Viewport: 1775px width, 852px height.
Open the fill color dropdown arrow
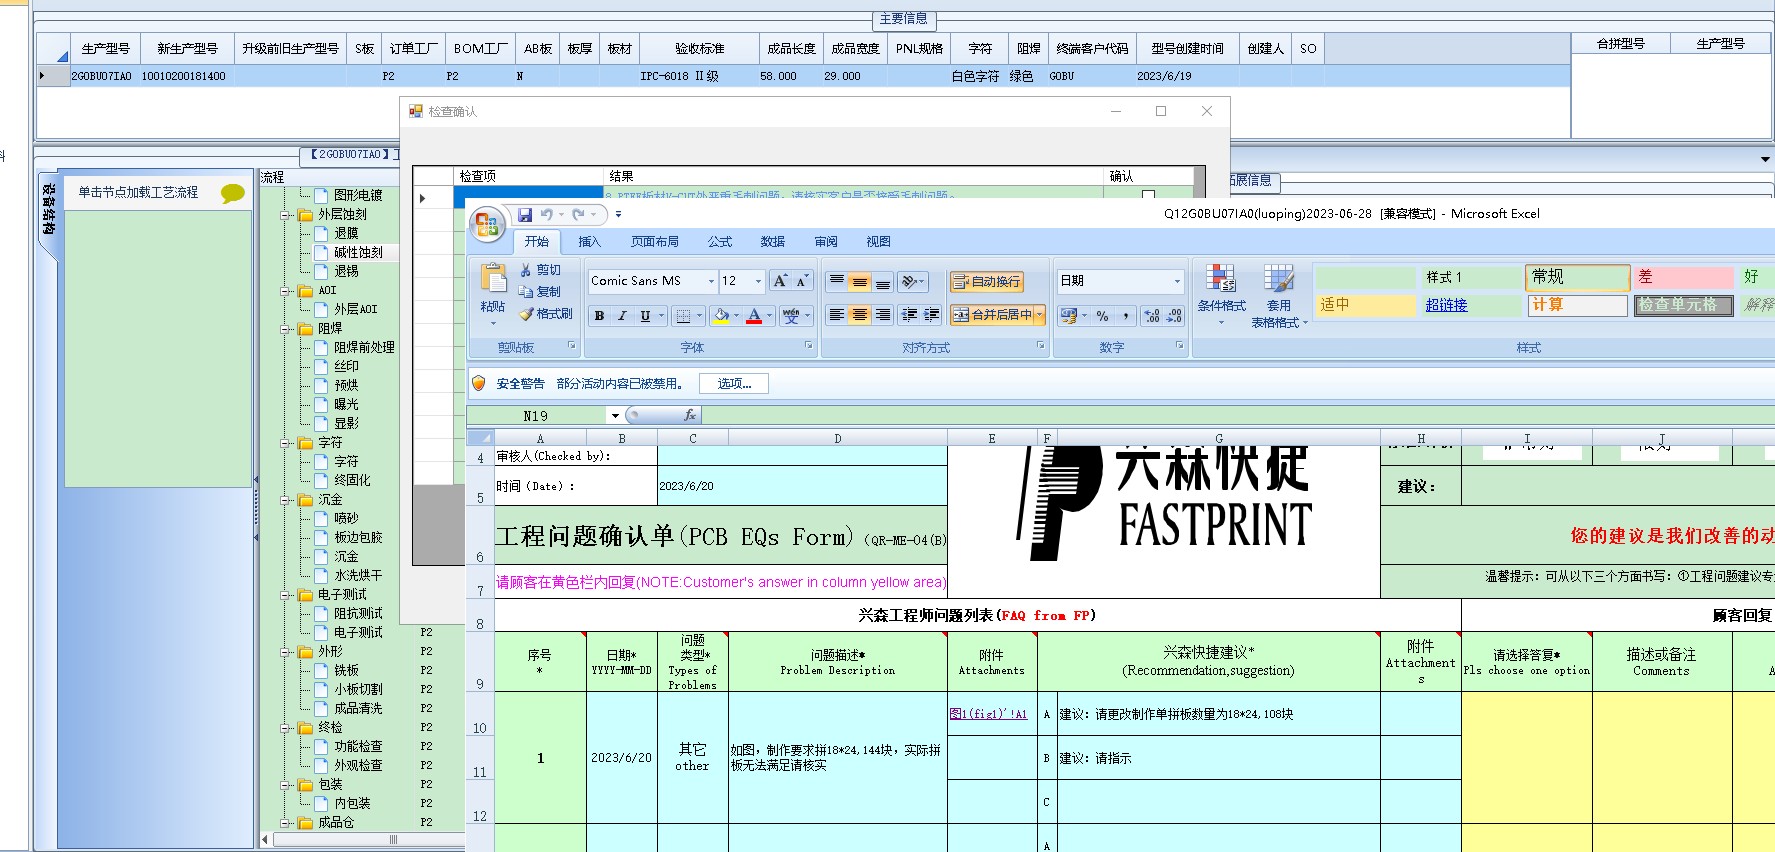pos(737,316)
